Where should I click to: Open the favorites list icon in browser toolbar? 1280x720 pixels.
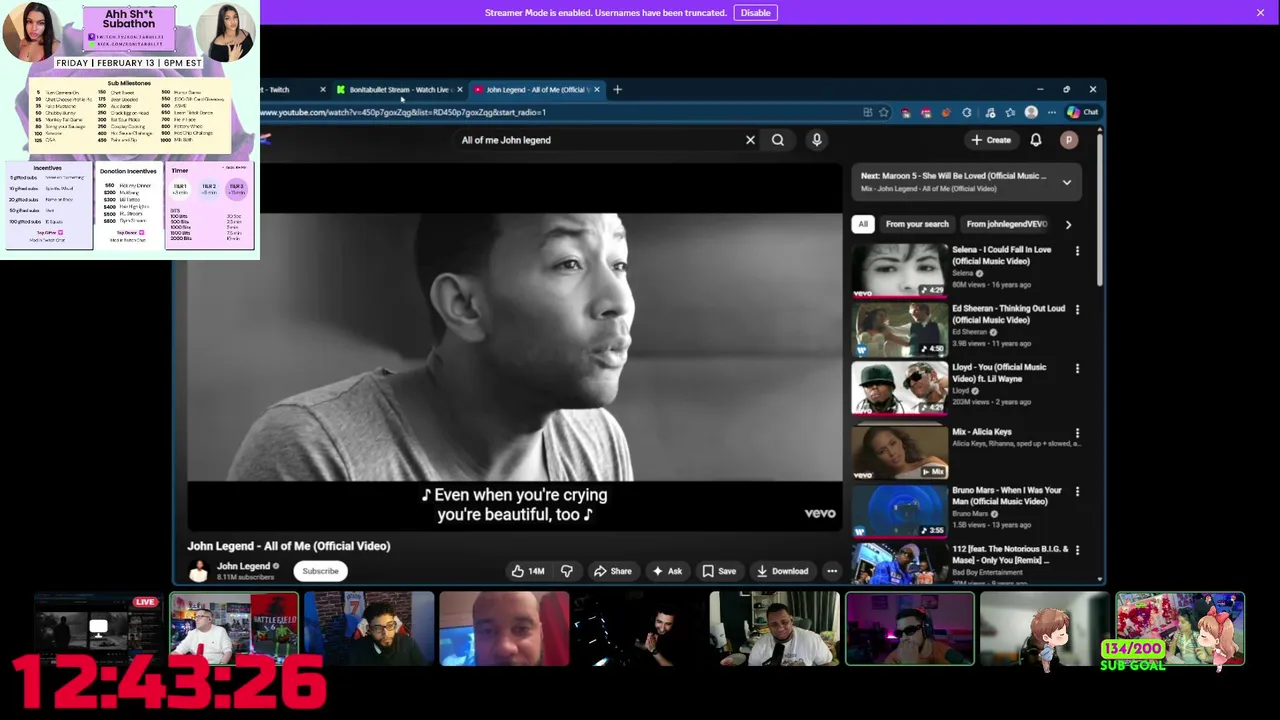(1010, 112)
